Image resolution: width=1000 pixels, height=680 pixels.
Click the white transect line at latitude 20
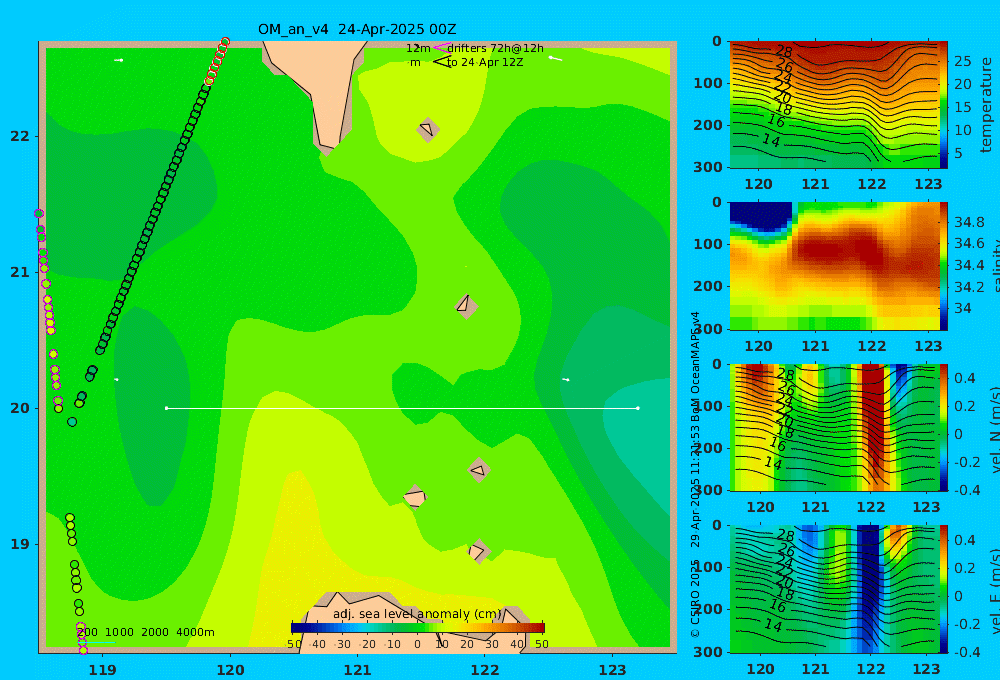click(x=402, y=408)
